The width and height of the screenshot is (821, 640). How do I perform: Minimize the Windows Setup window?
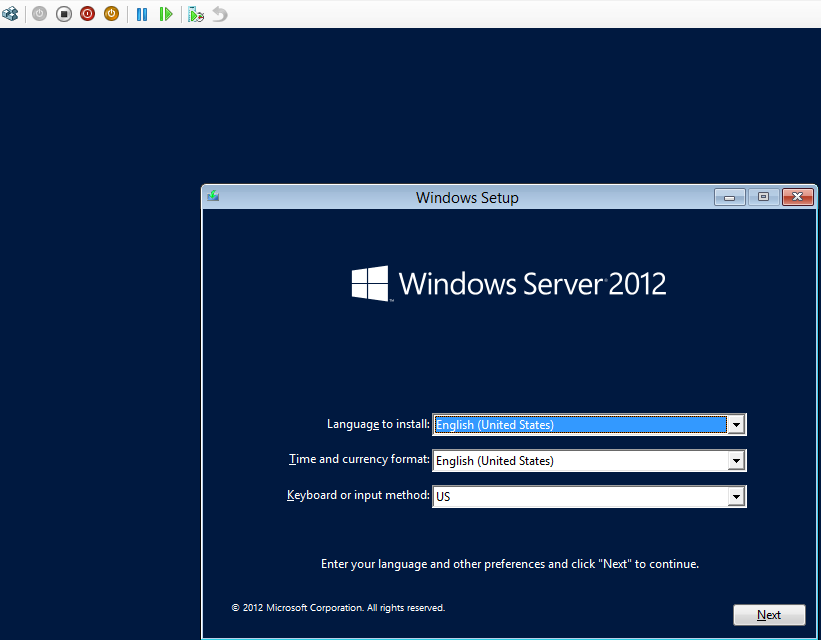tap(729, 197)
